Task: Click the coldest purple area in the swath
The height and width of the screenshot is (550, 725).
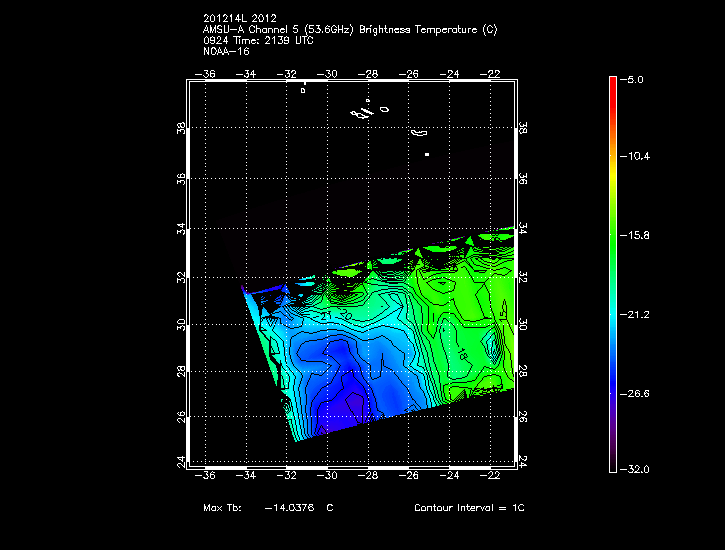Action: click(x=350, y=405)
